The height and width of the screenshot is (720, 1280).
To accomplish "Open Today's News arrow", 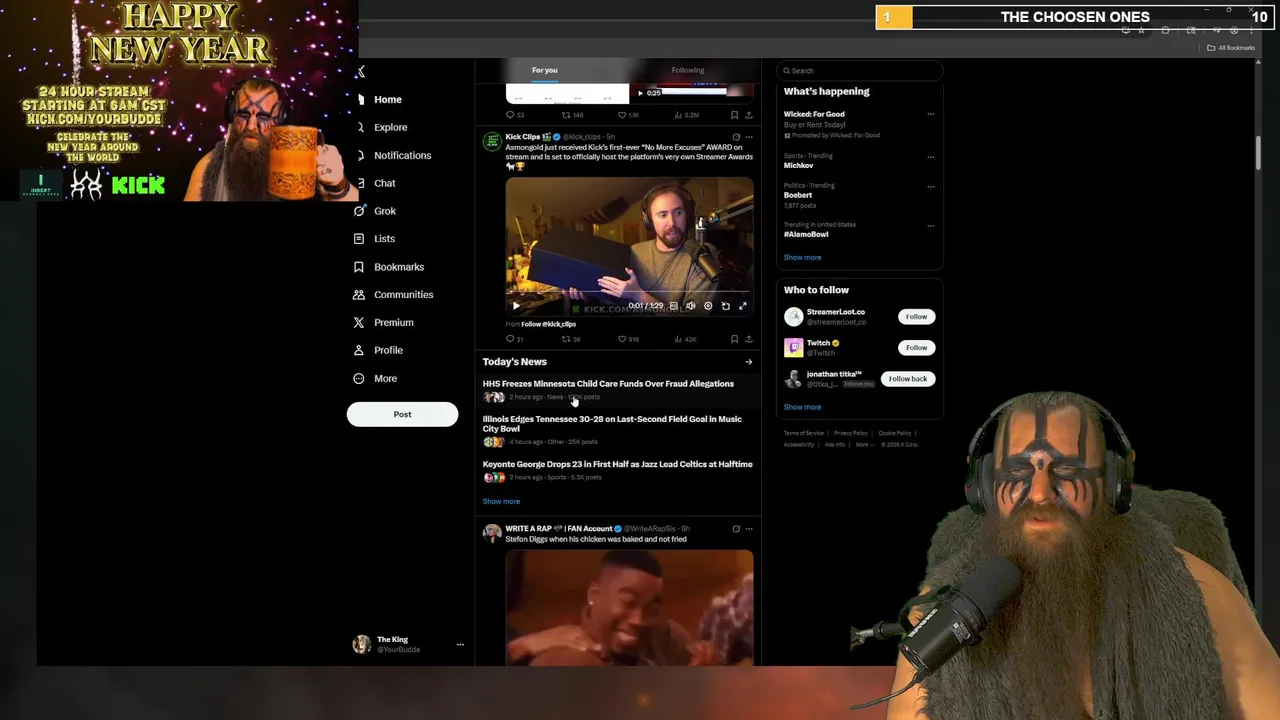I will click(748, 362).
